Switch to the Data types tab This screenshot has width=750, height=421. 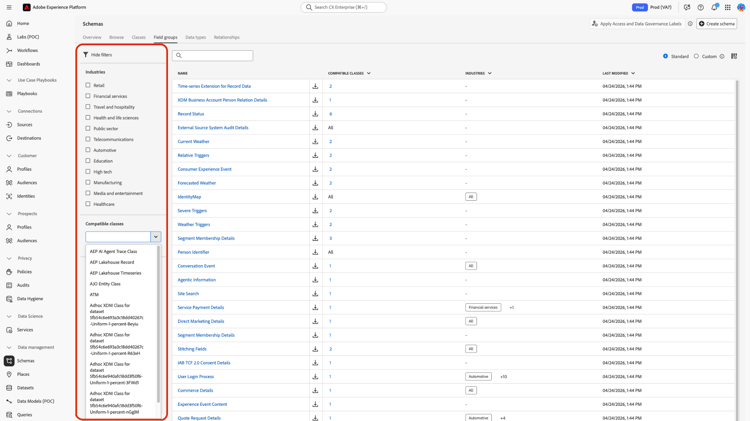196,37
